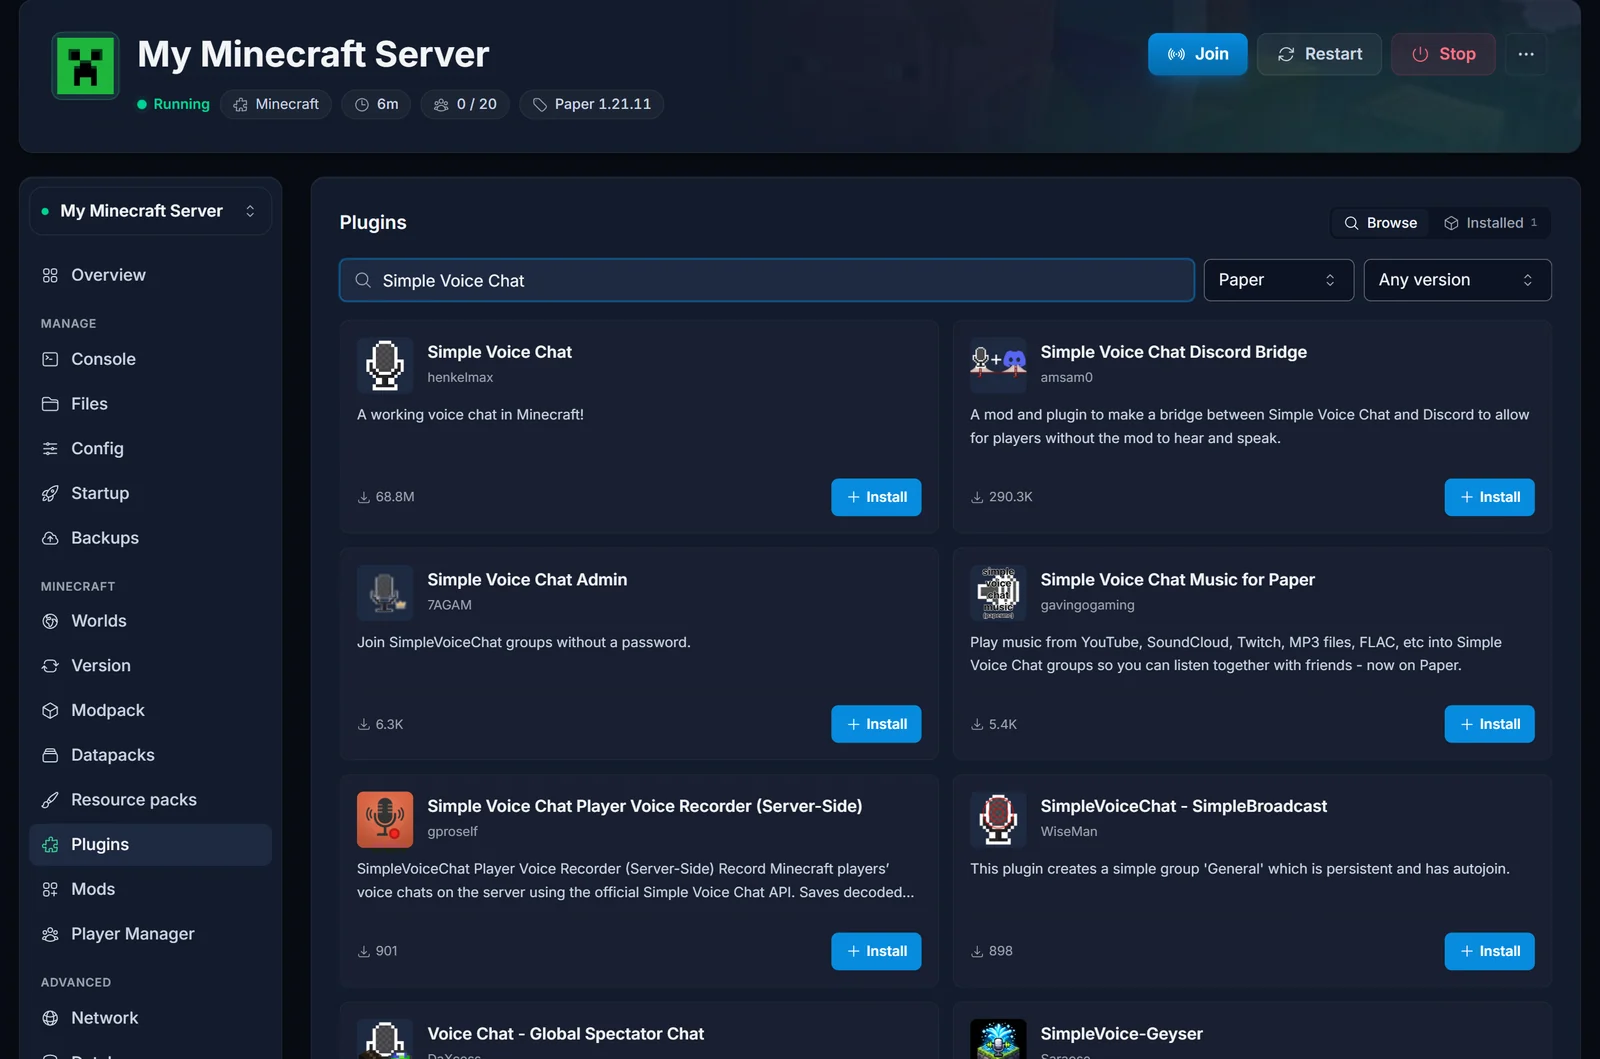Go to Worlds management
The width and height of the screenshot is (1600, 1059).
coord(150,621)
